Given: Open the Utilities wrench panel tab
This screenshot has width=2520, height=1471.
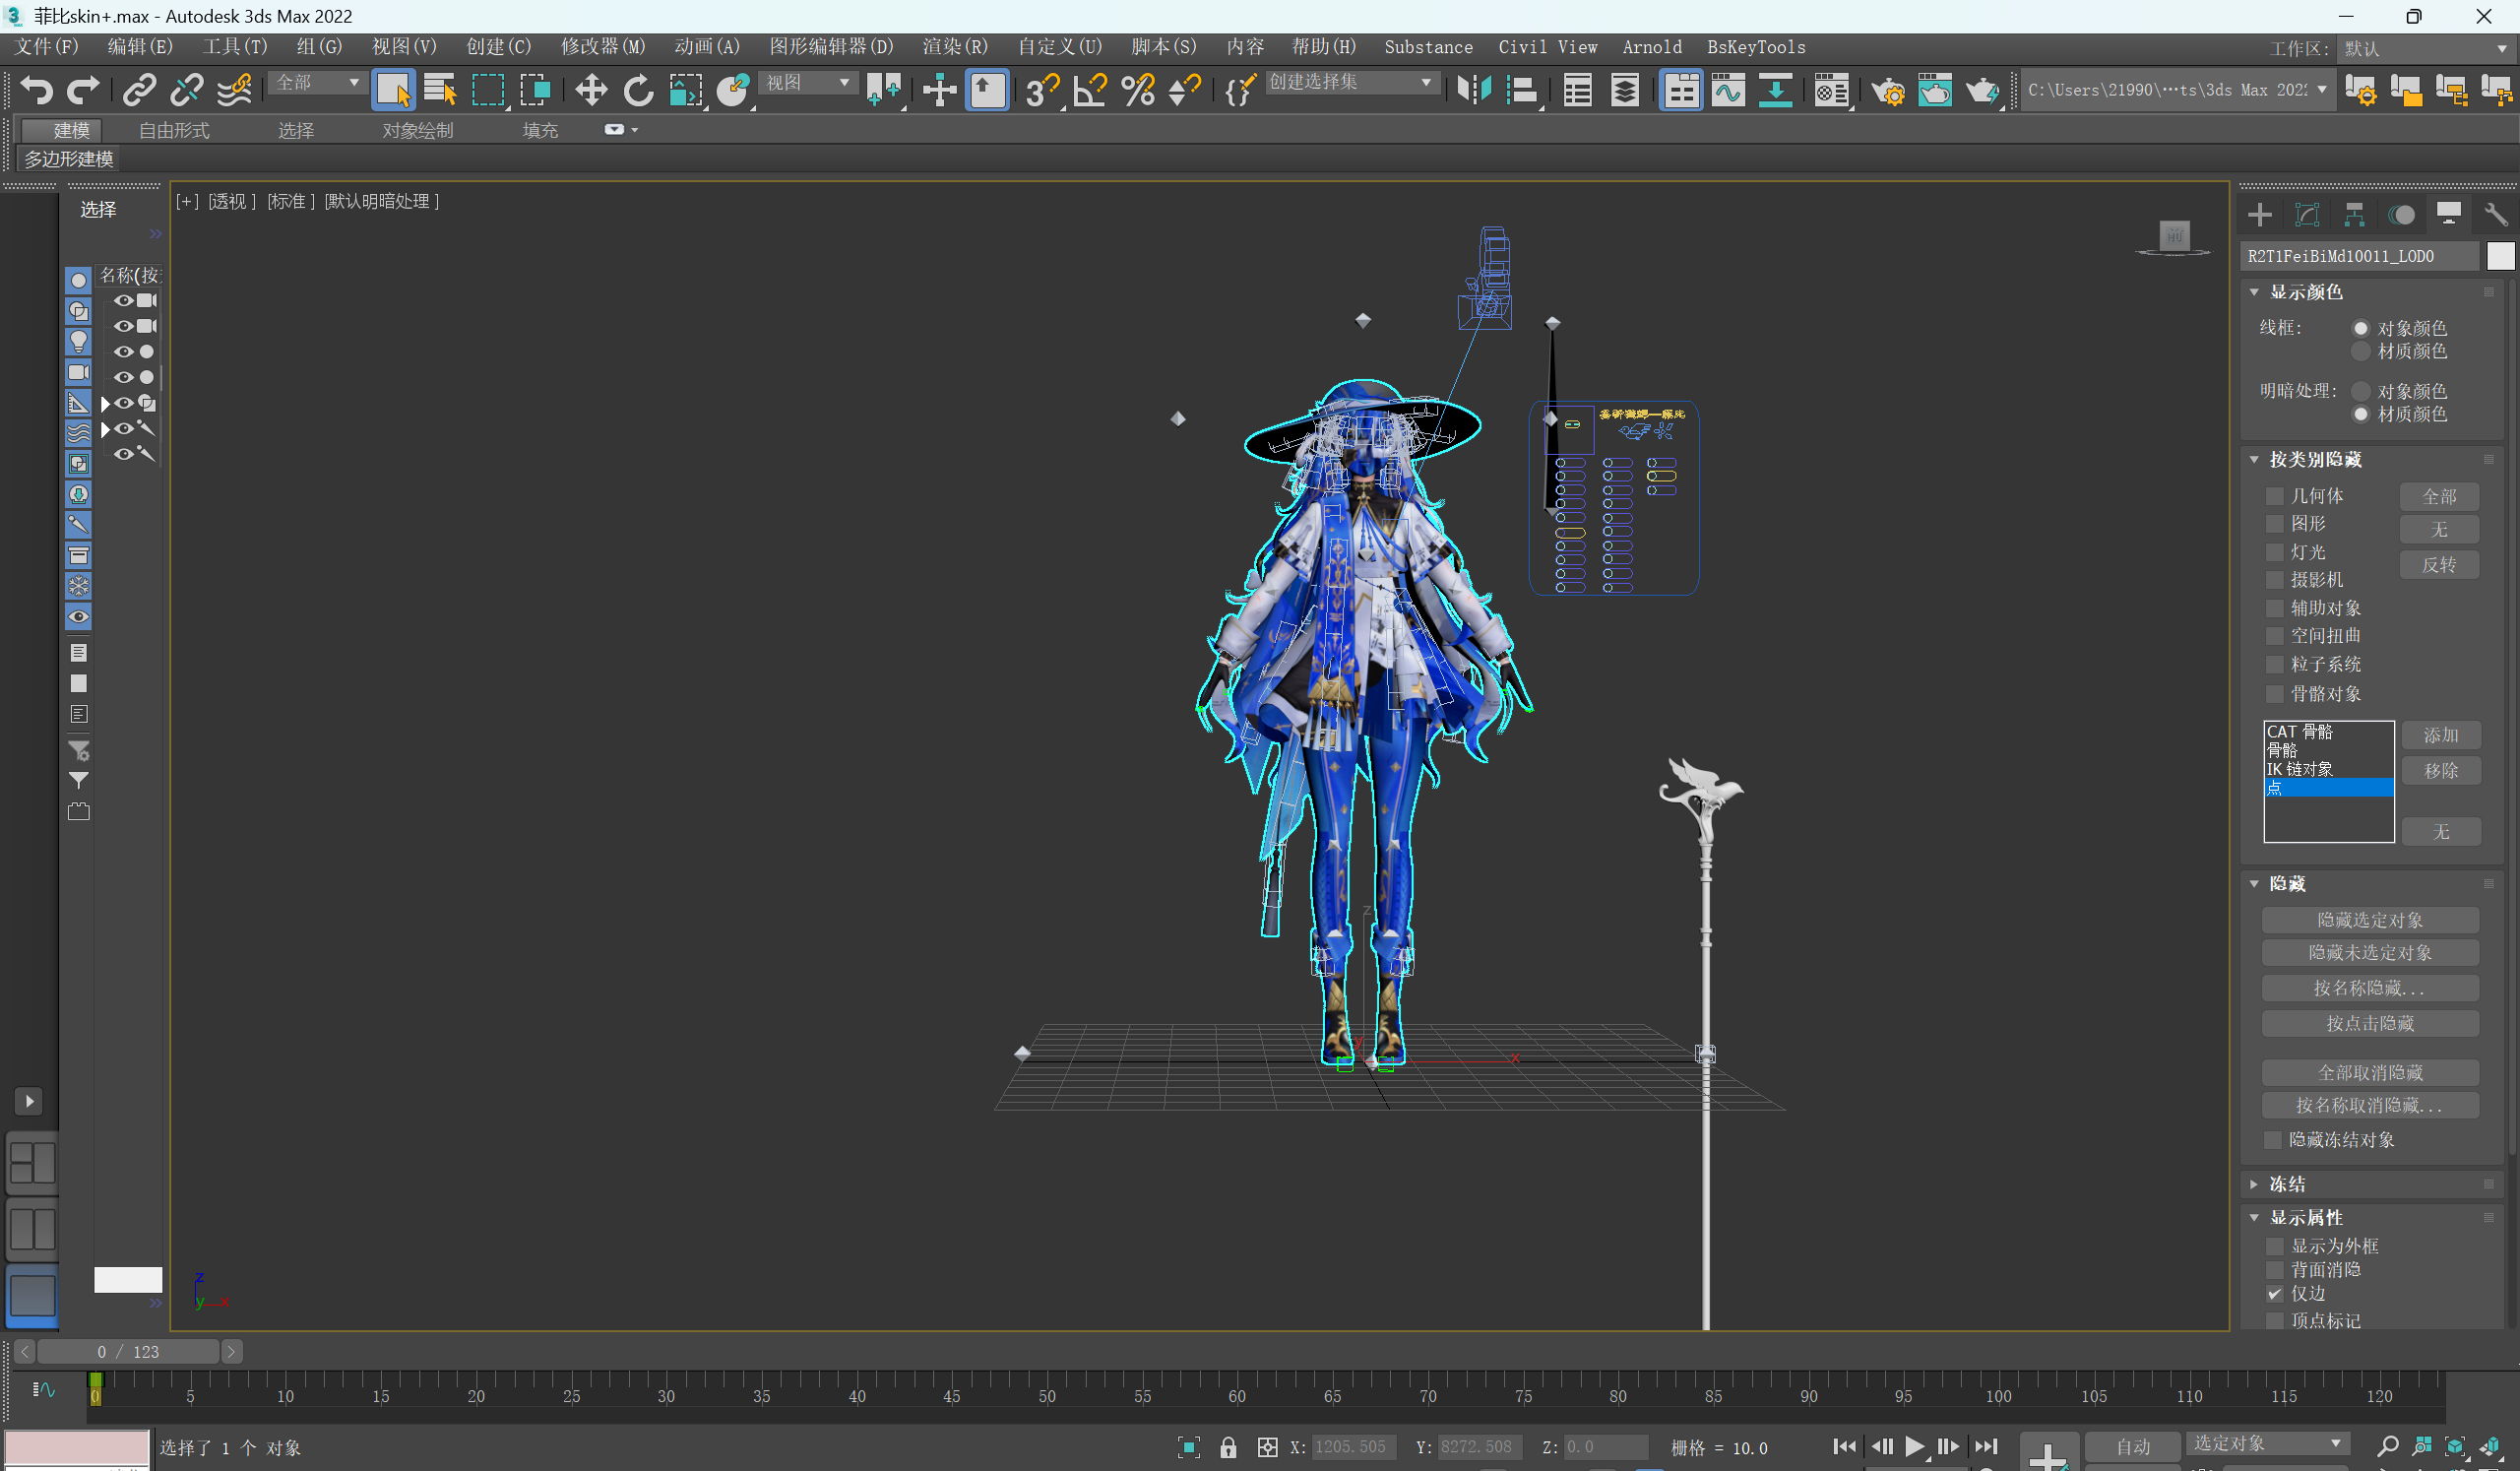Looking at the screenshot, I should coord(2495,215).
